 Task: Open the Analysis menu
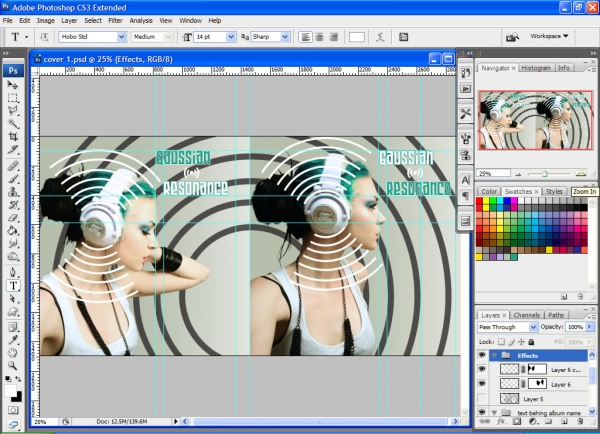coord(141,21)
